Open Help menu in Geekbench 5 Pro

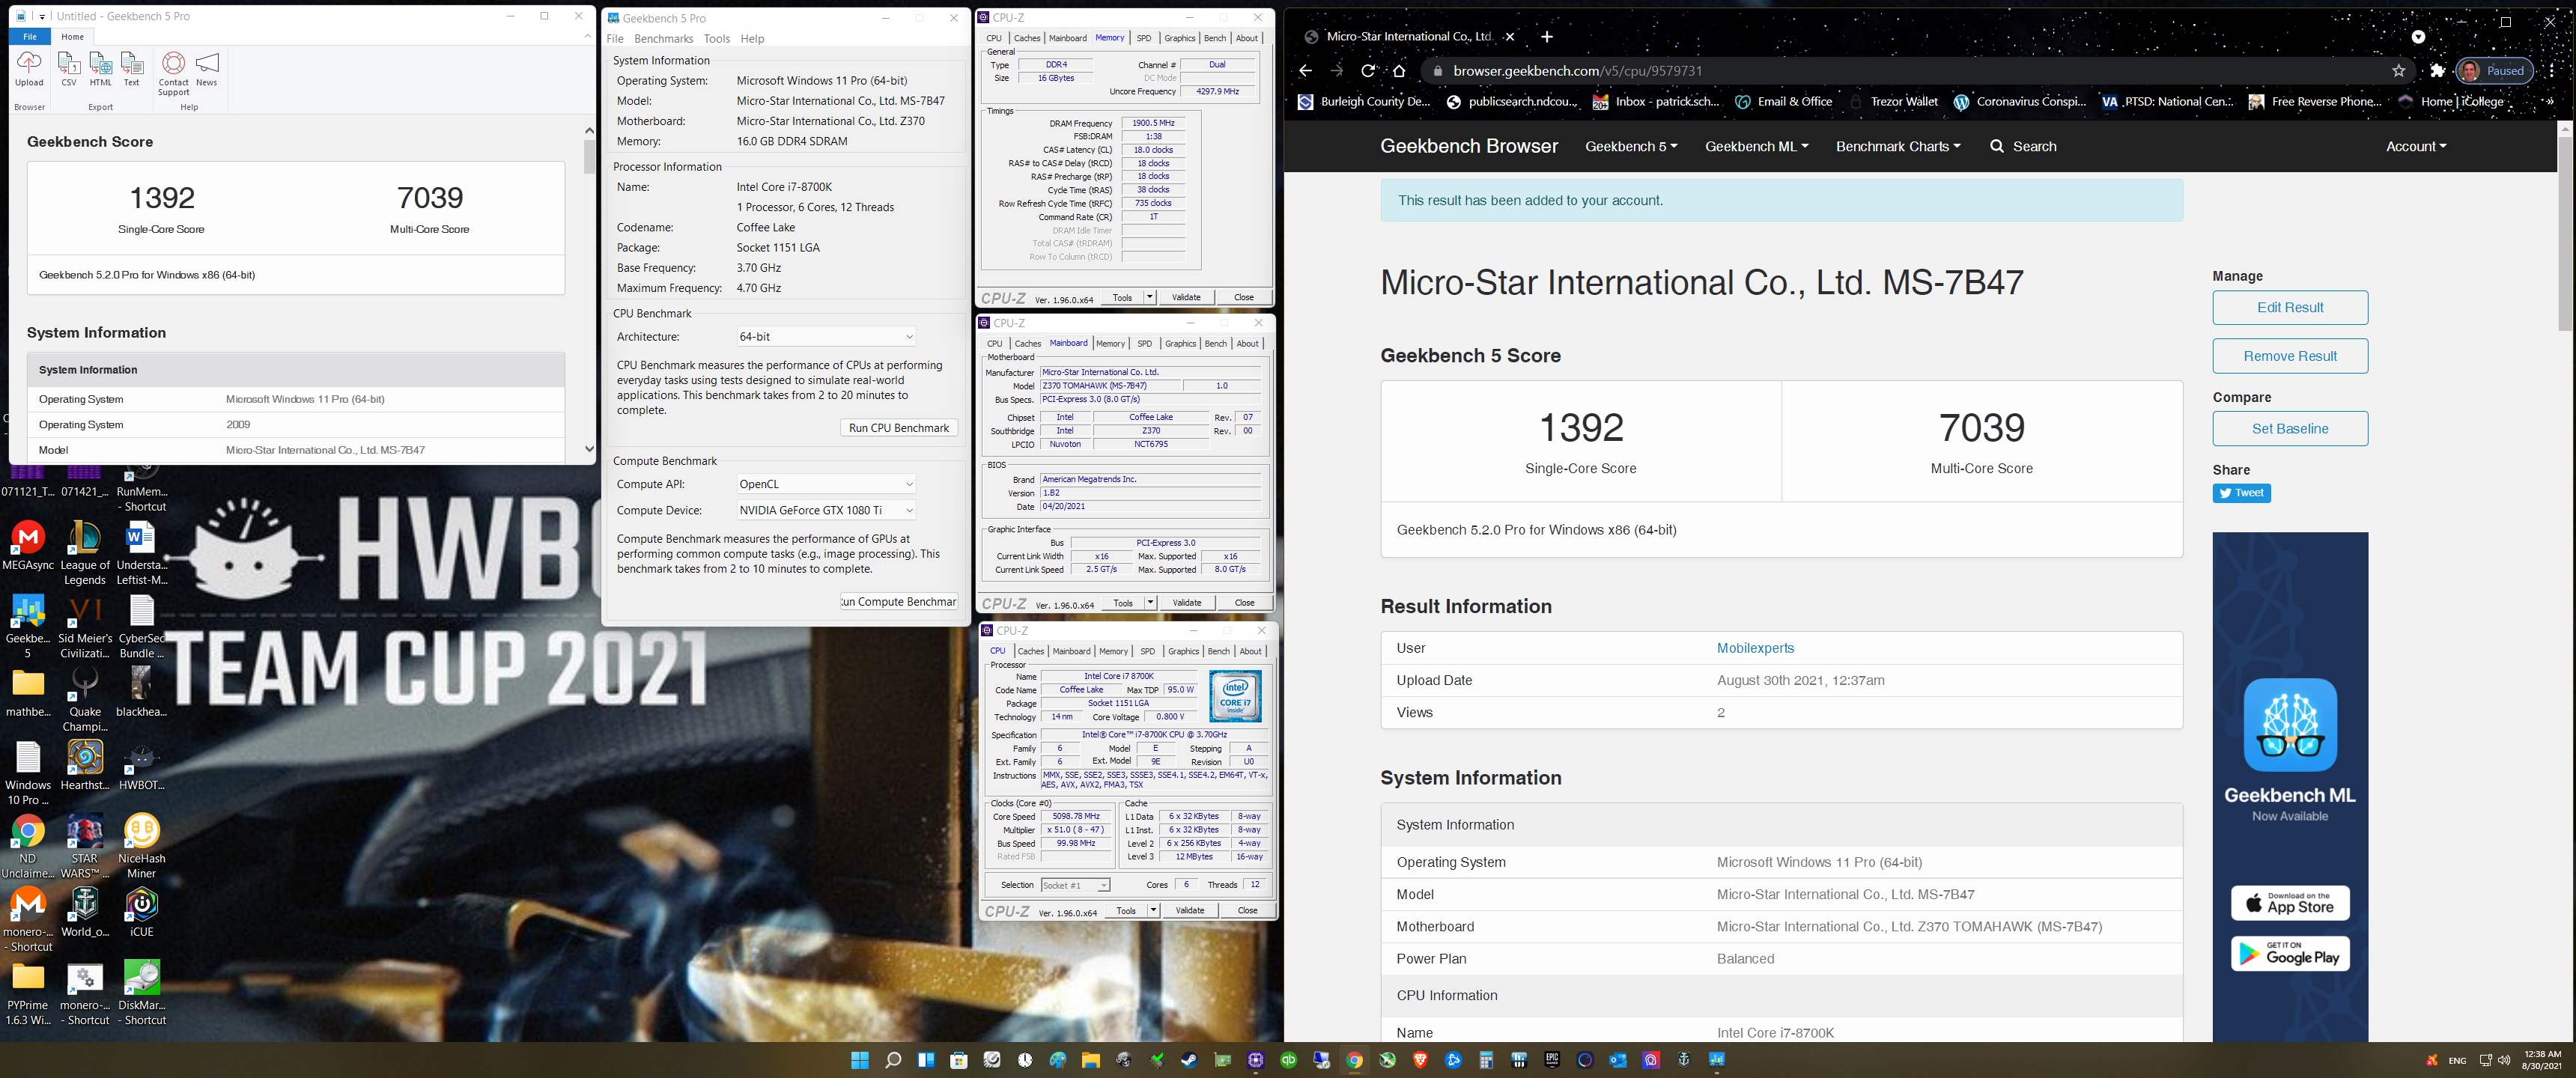(x=752, y=39)
